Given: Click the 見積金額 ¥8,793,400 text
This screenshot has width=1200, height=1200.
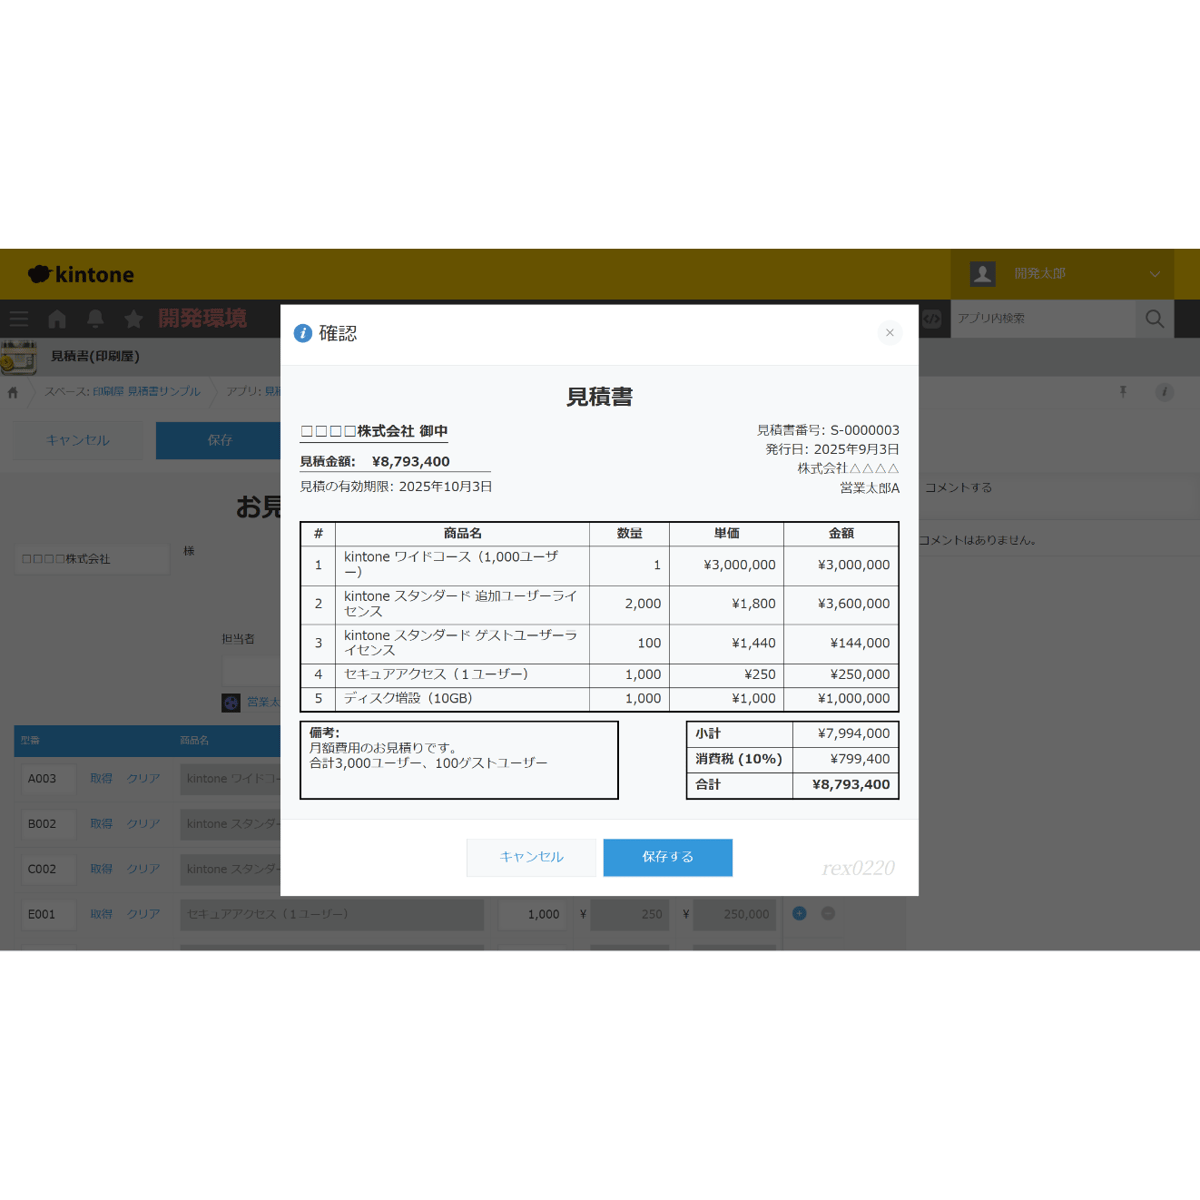Looking at the screenshot, I should pyautogui.click(x=375, y=462).
